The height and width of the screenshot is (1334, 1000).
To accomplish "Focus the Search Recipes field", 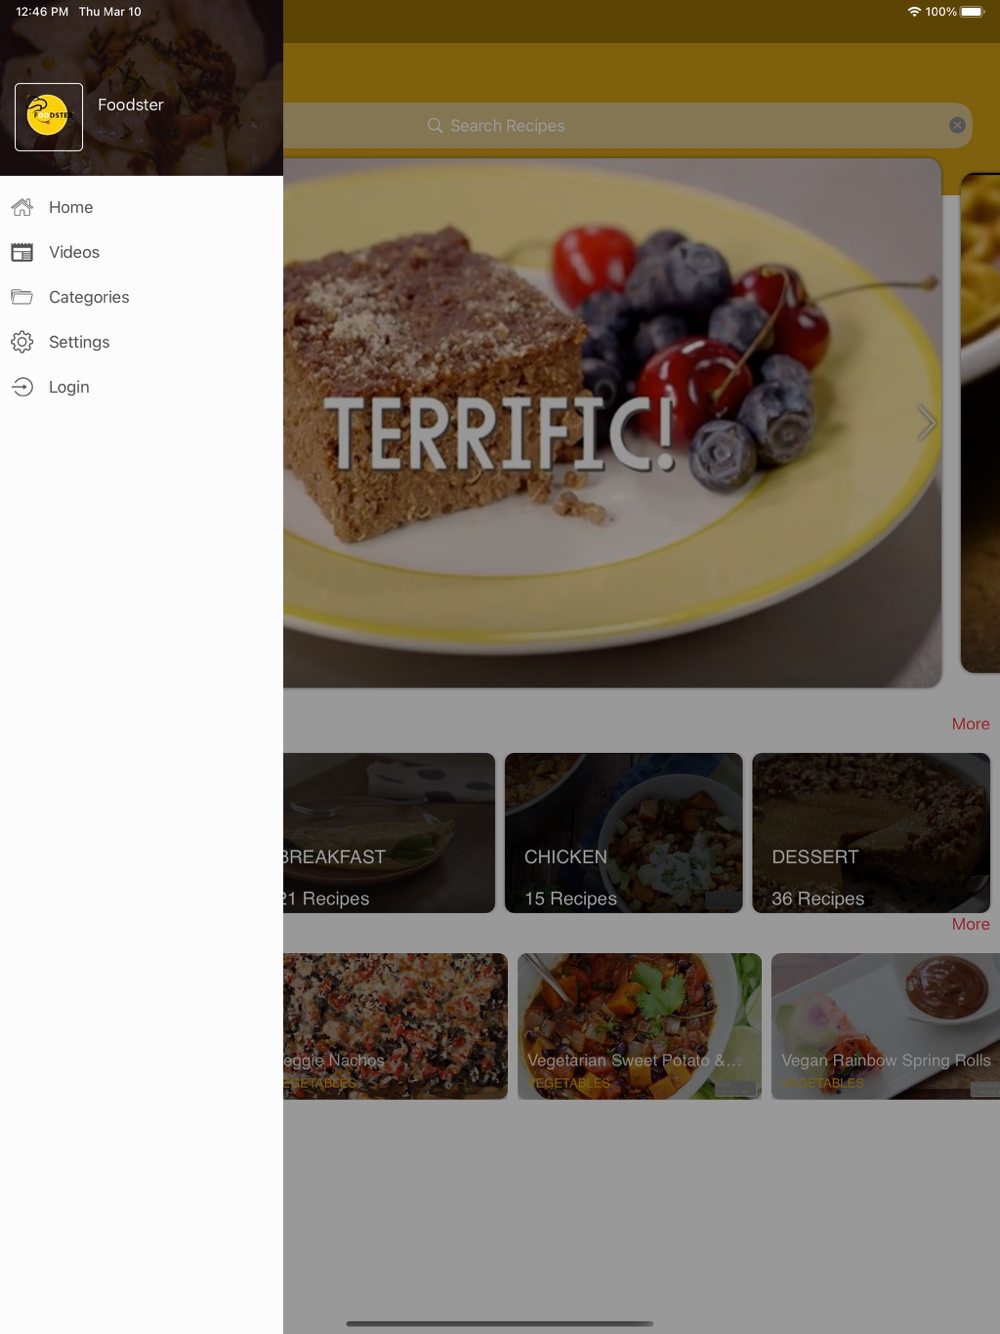I will tap(627, 126).
